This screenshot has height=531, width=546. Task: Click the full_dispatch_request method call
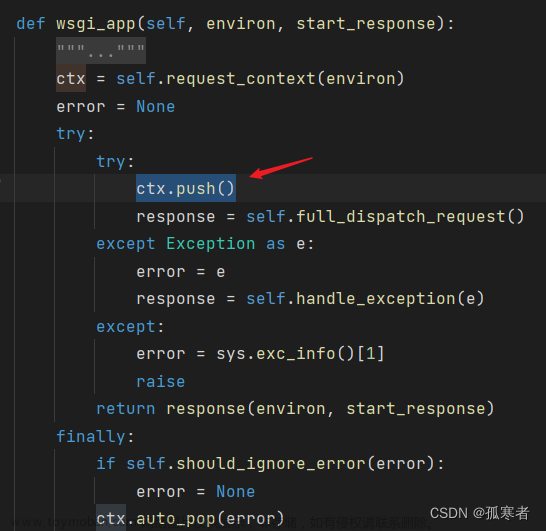pyautogui.click(x=385, y=216)
